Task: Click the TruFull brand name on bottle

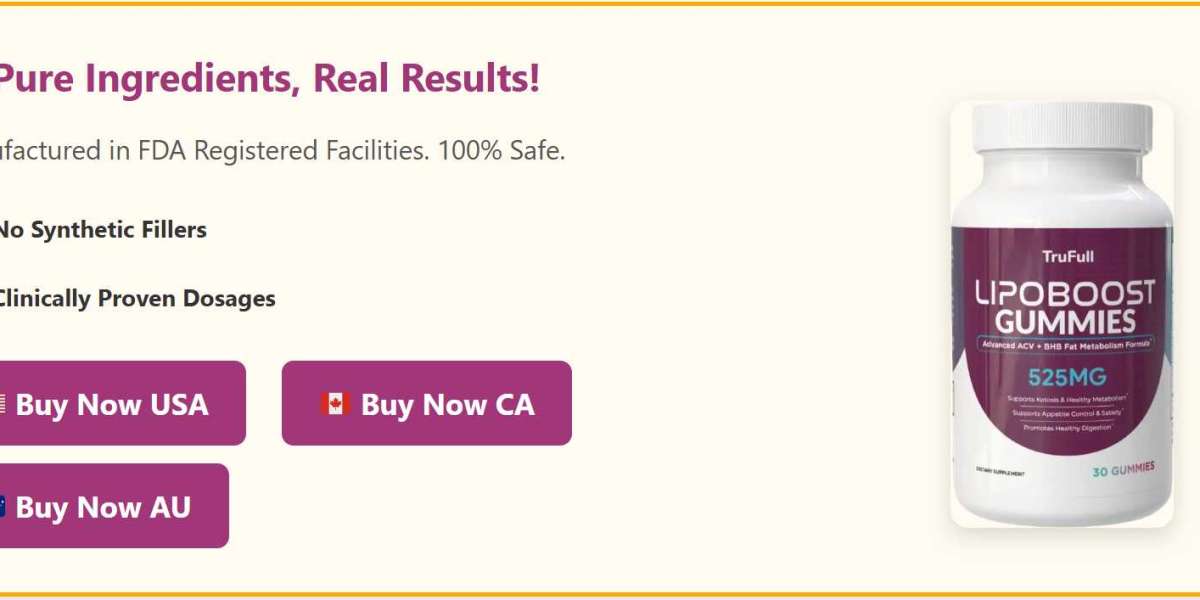Action: [x=1068, y=257]
